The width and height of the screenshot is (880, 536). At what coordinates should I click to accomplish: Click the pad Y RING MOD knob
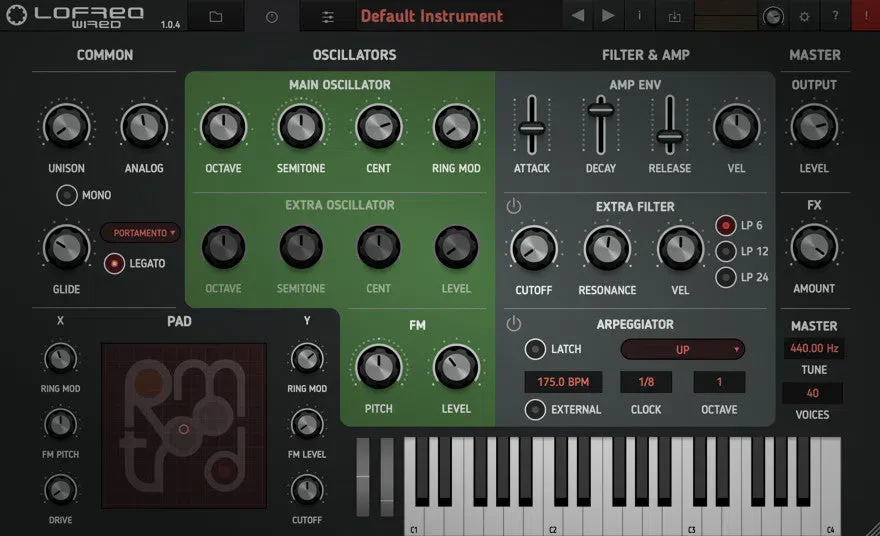[307, 359]
